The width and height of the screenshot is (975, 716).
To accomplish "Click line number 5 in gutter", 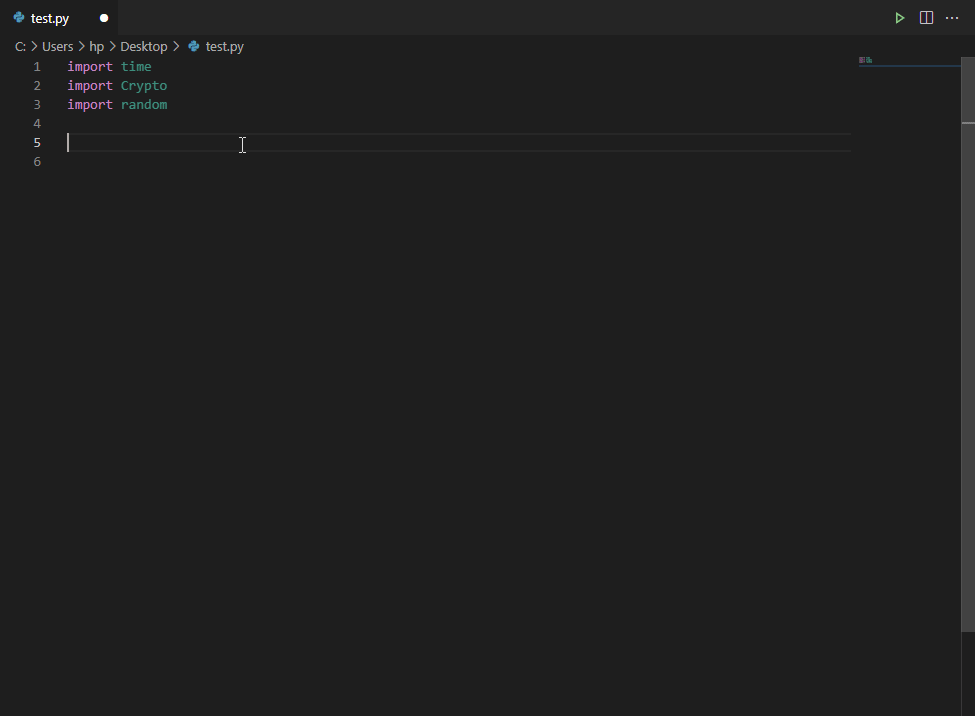I will point(37,143).
